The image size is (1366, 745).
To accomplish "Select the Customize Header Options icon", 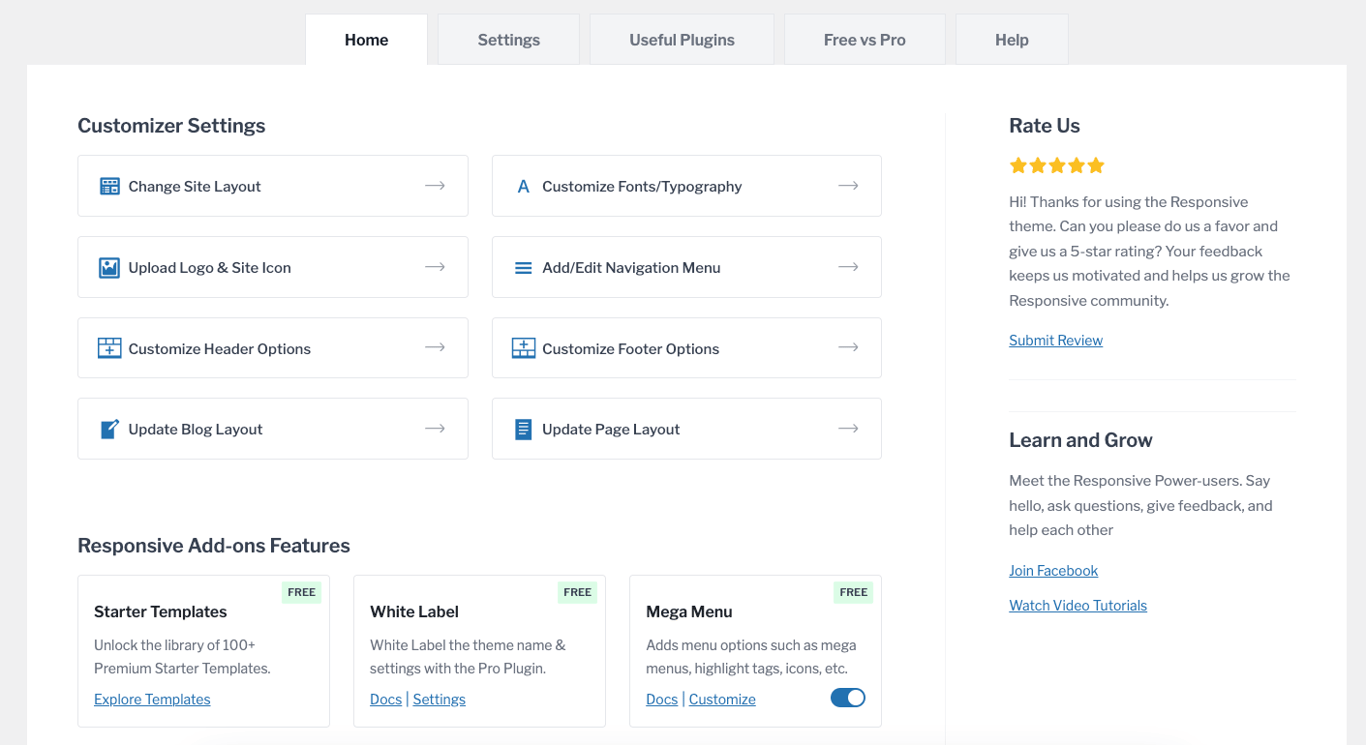I will pyautogui.click(x=109, y=347).
